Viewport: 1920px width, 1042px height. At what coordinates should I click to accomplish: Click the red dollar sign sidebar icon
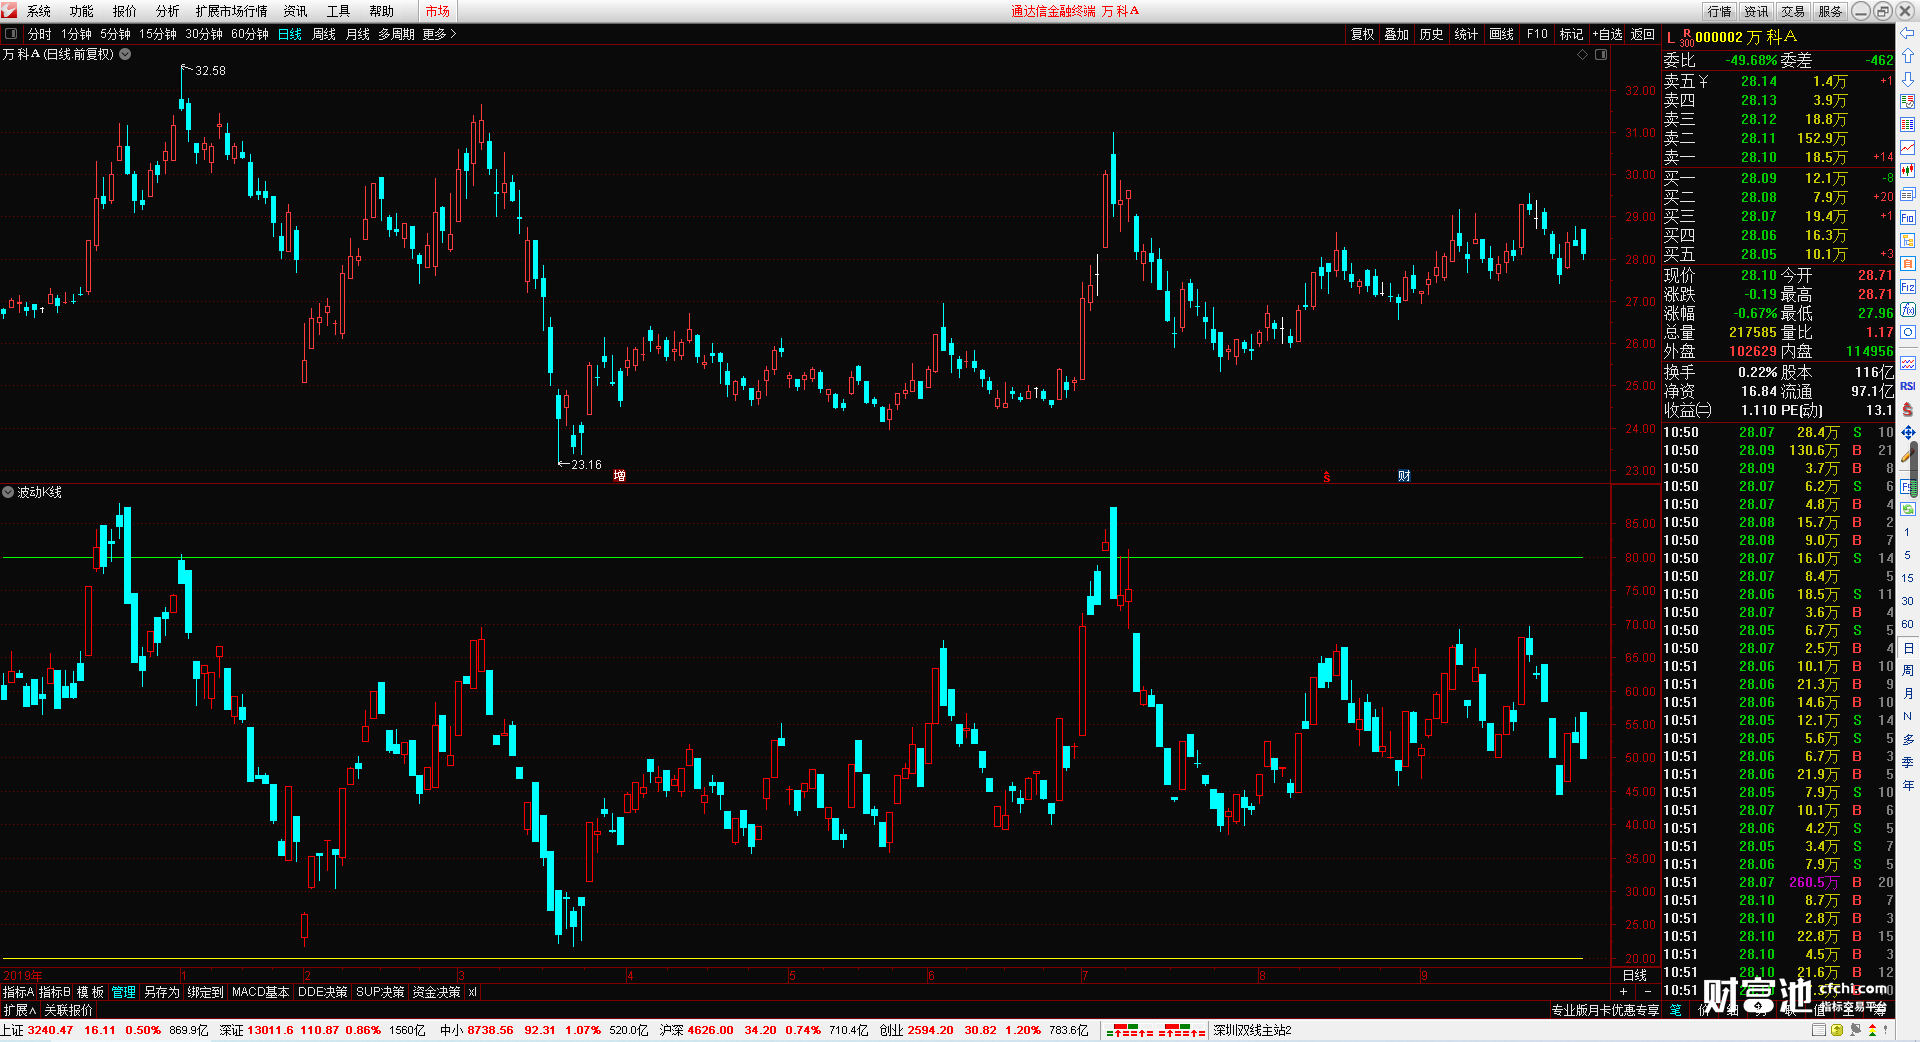(x=1907, y=410)
